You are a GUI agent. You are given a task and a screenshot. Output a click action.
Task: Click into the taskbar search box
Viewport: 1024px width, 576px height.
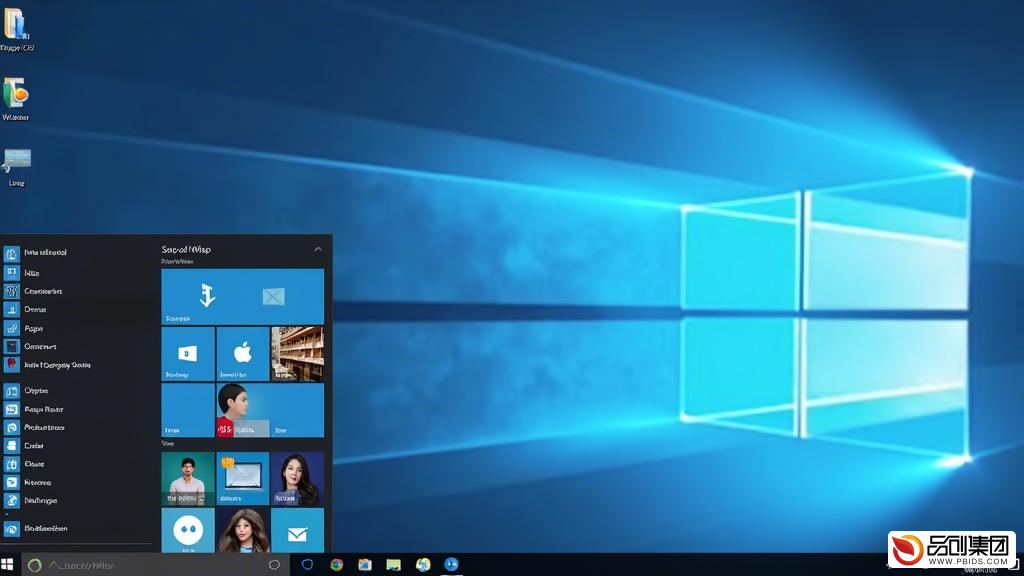tap(155, 565)
